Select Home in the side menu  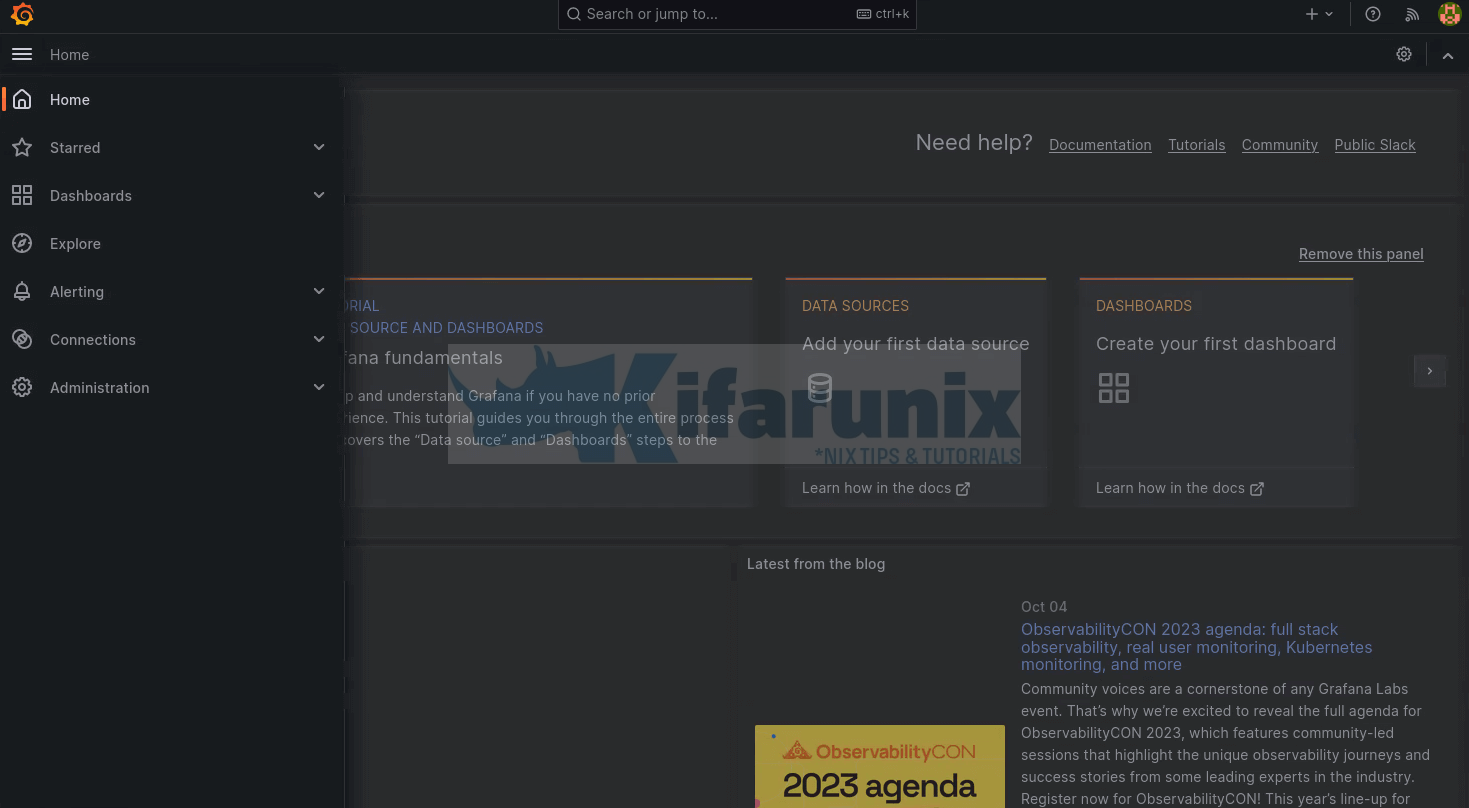click(70, 100)
